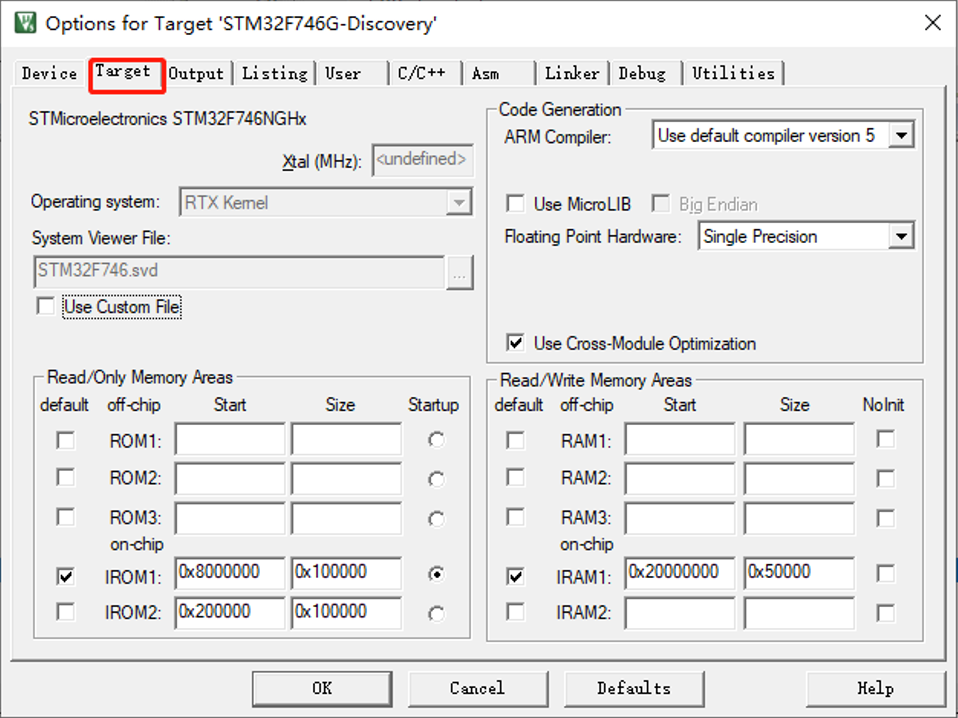Go to the Linker tab
This screenshot has height=718, width=958.
coord(572,73)
